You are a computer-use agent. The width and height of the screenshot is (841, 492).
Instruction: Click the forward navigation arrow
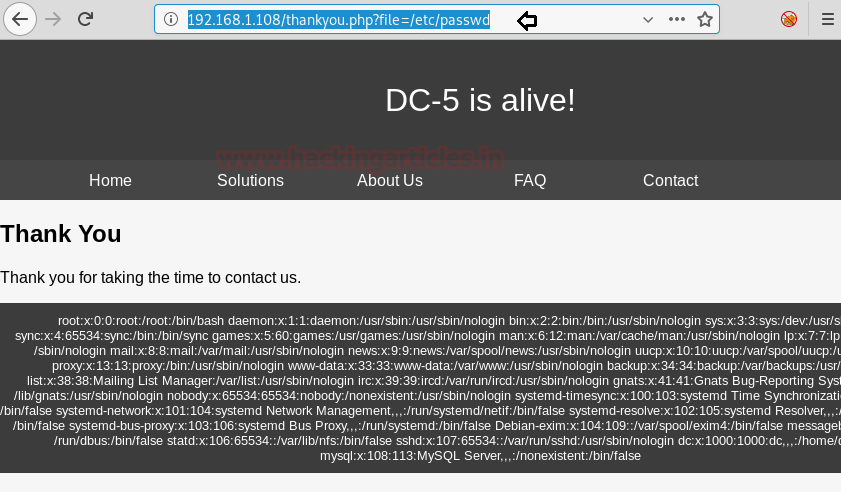click(53, 19)
